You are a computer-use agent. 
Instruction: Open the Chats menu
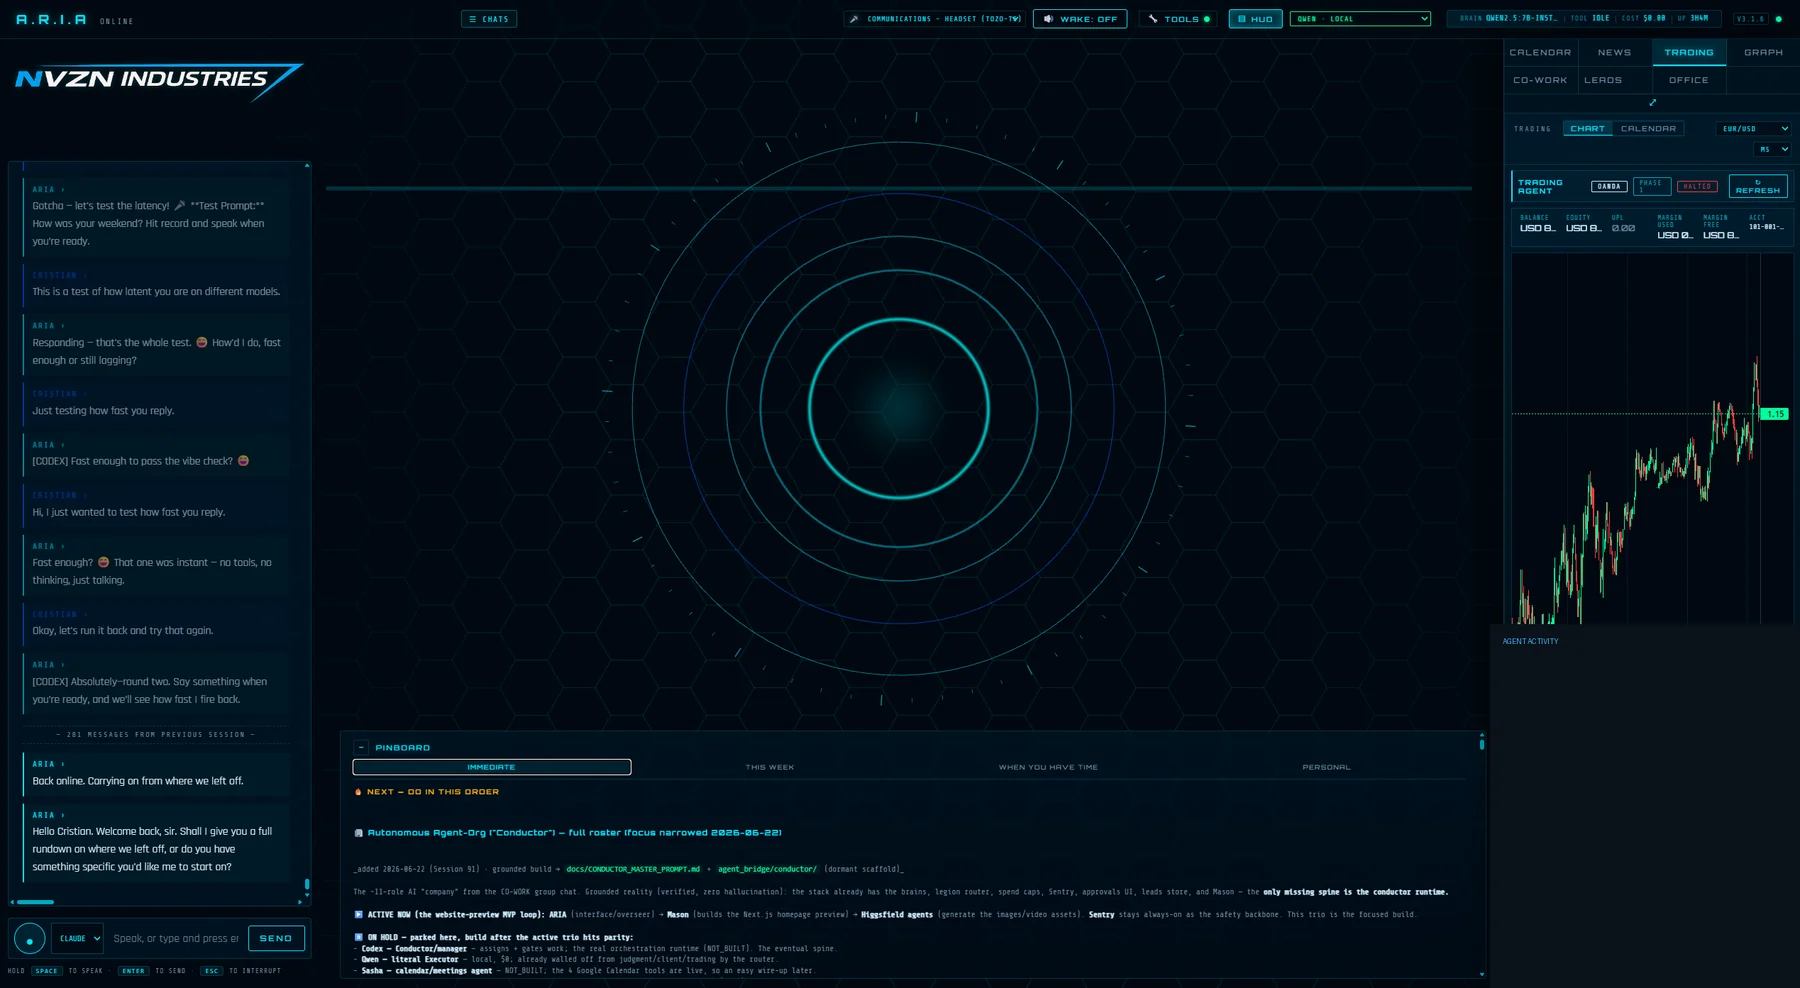[489, 19]
